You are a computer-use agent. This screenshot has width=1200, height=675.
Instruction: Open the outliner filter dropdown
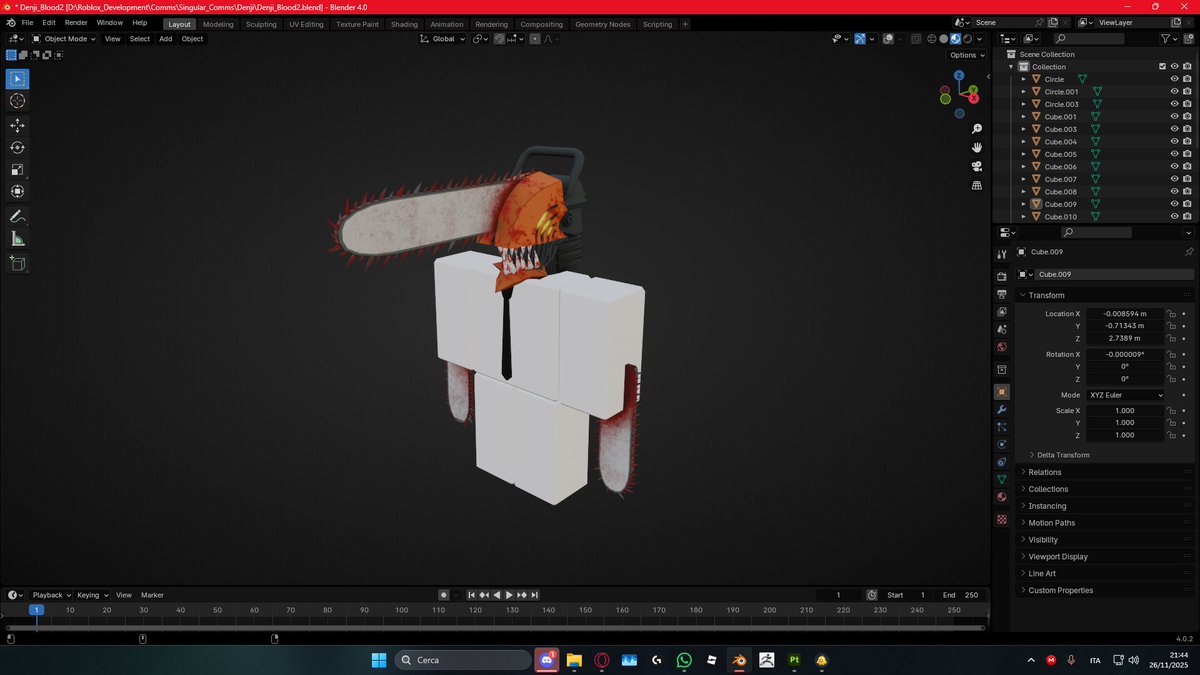1170,39
